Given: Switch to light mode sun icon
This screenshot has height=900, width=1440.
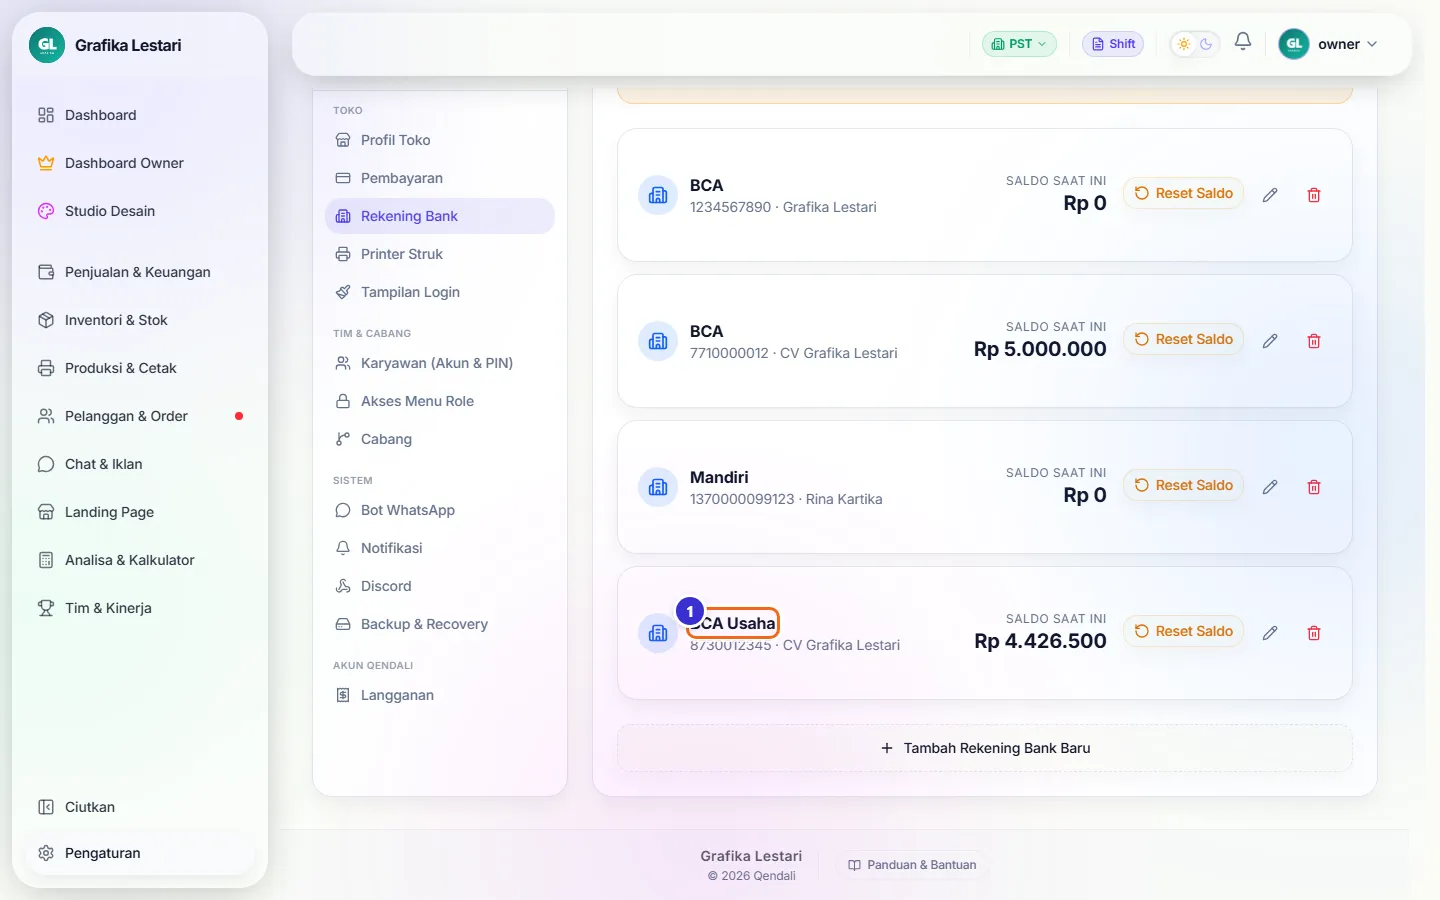Looking at the screenshot, I should [x=1184, y=44].
